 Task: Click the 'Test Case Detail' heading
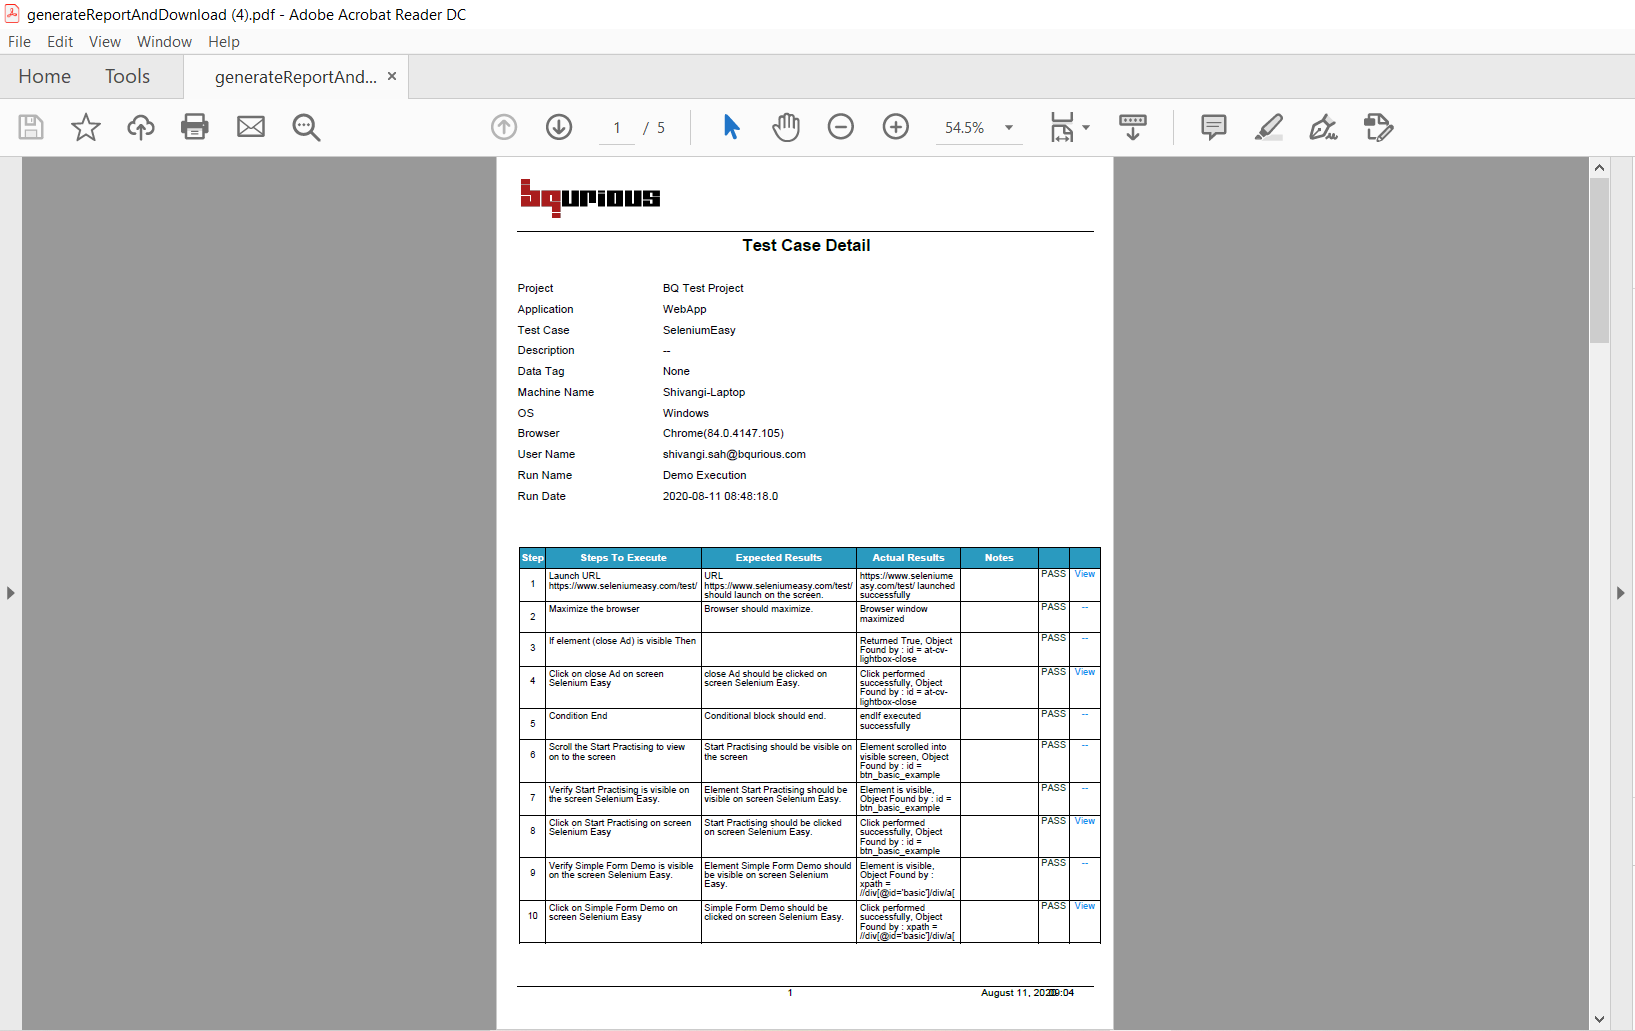pyautogui.click(x=806, y=246)
